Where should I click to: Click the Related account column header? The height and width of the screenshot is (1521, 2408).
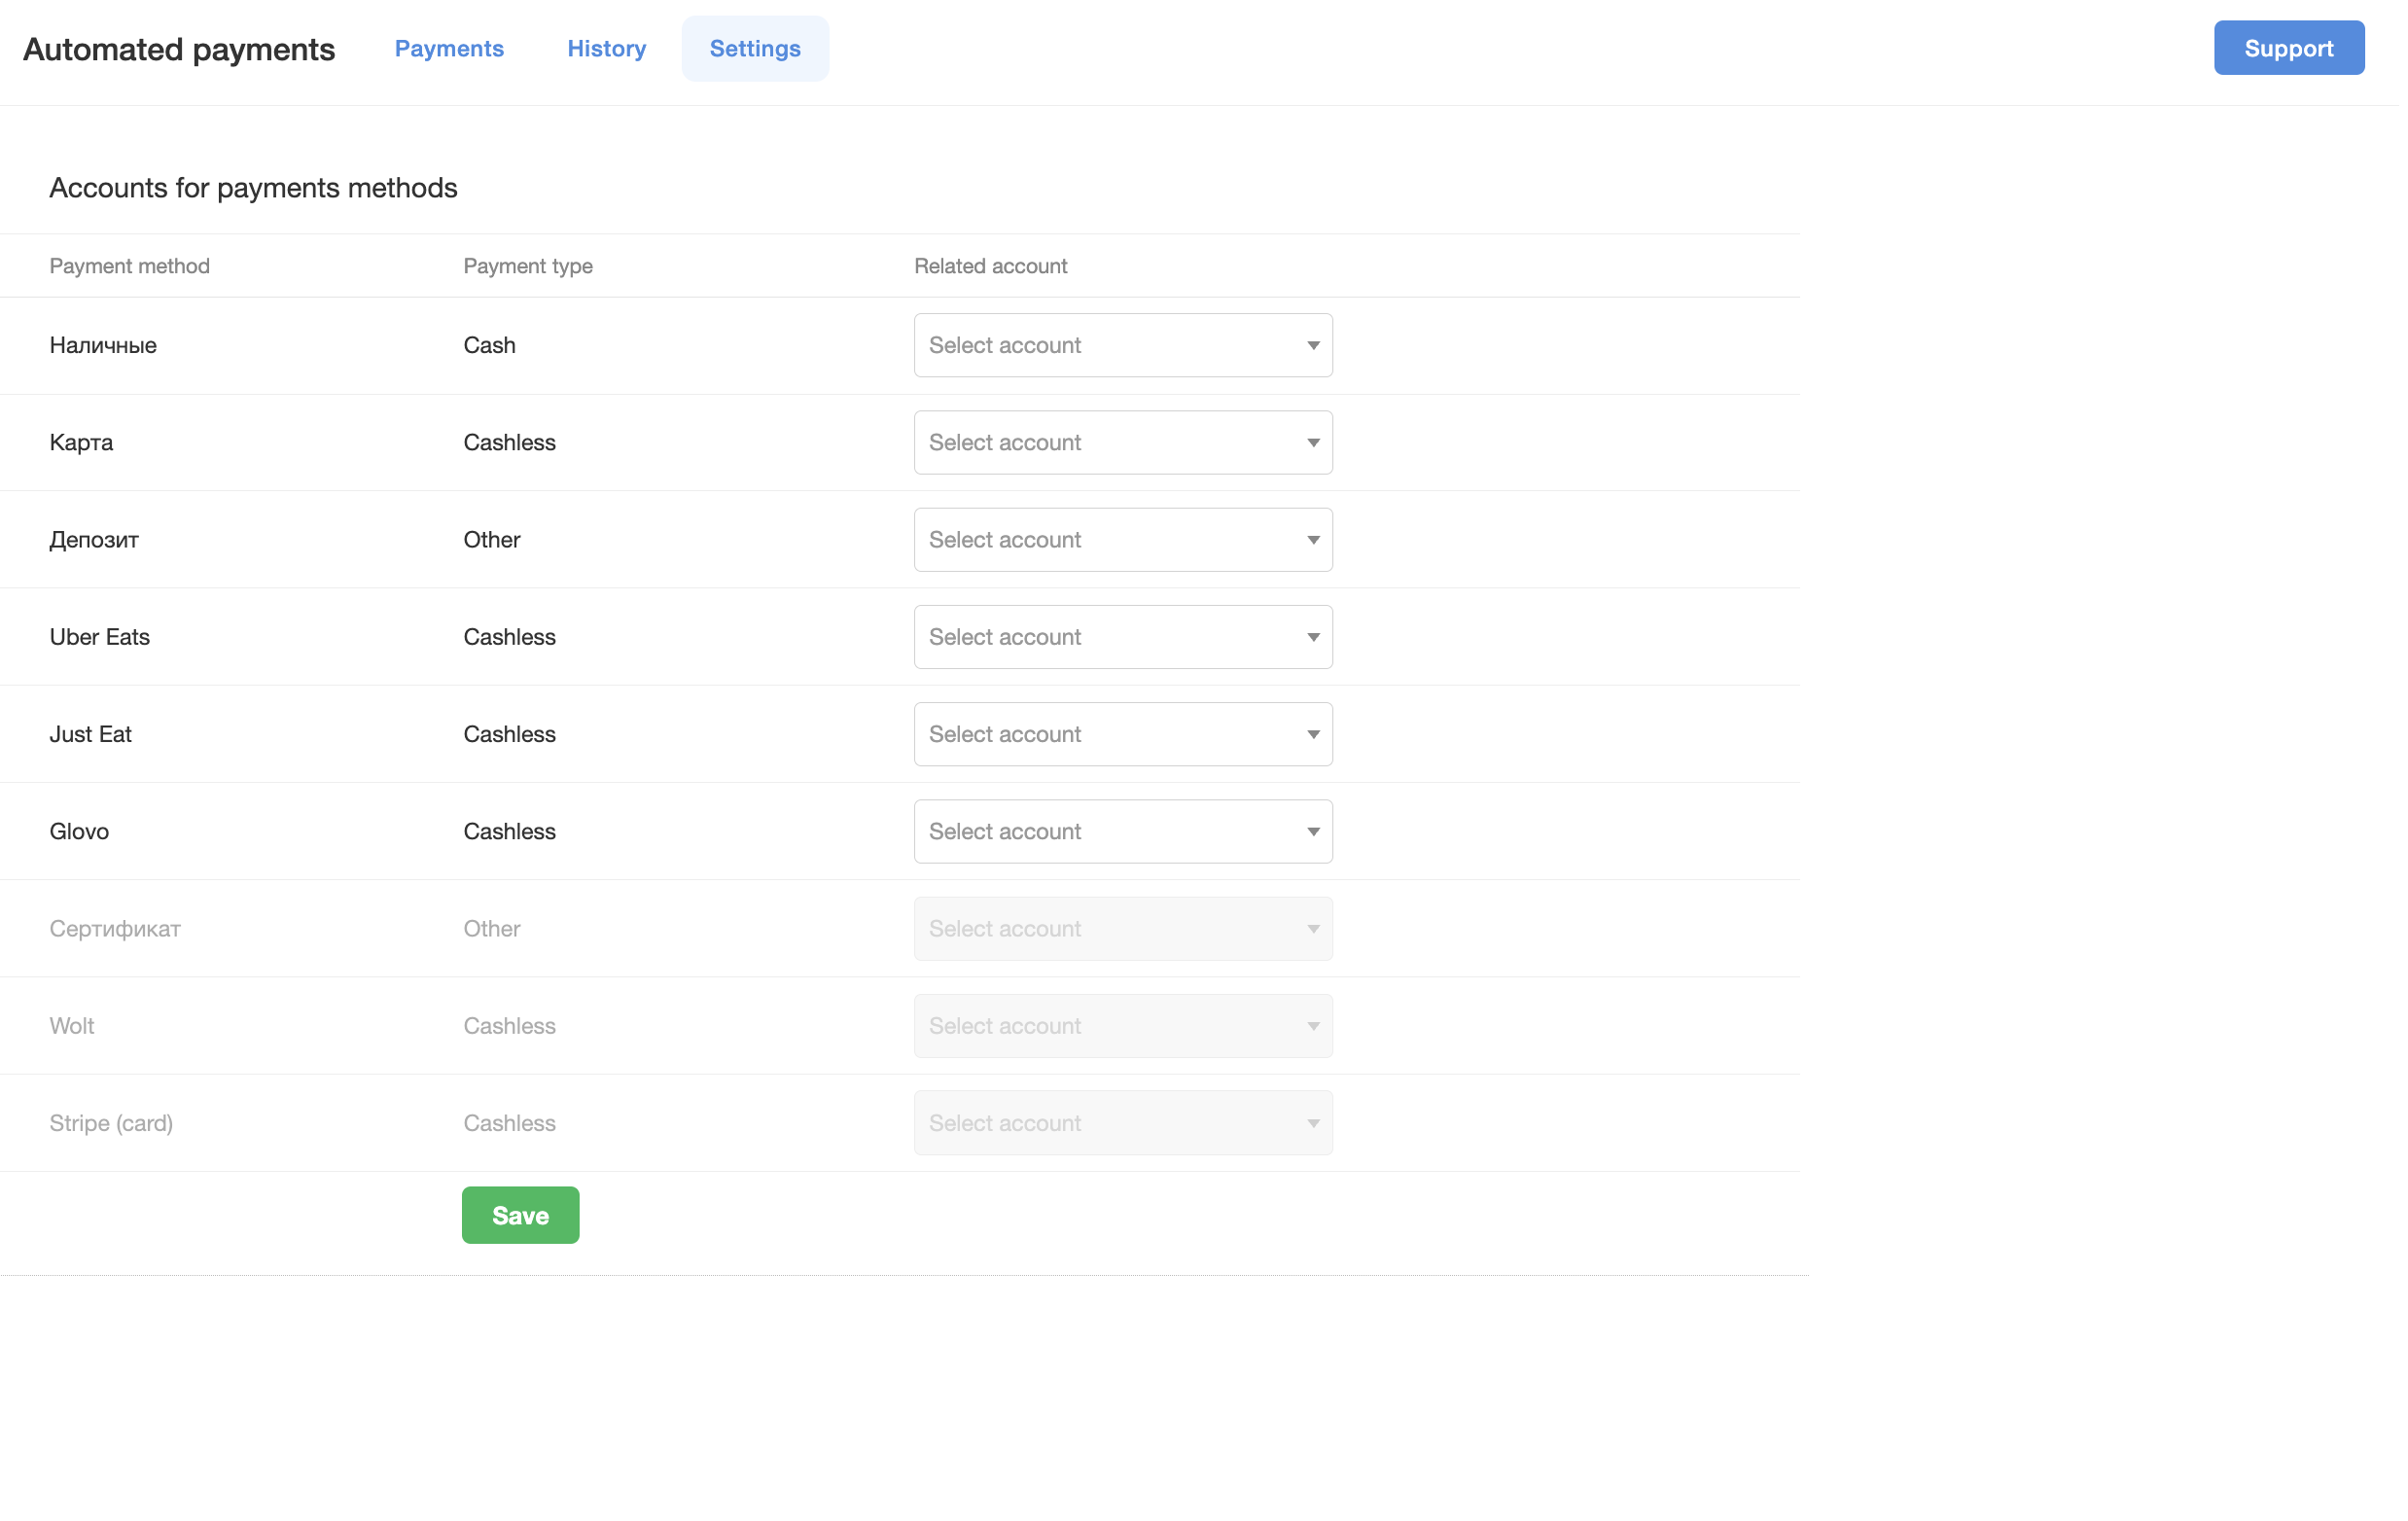(990, 266)
